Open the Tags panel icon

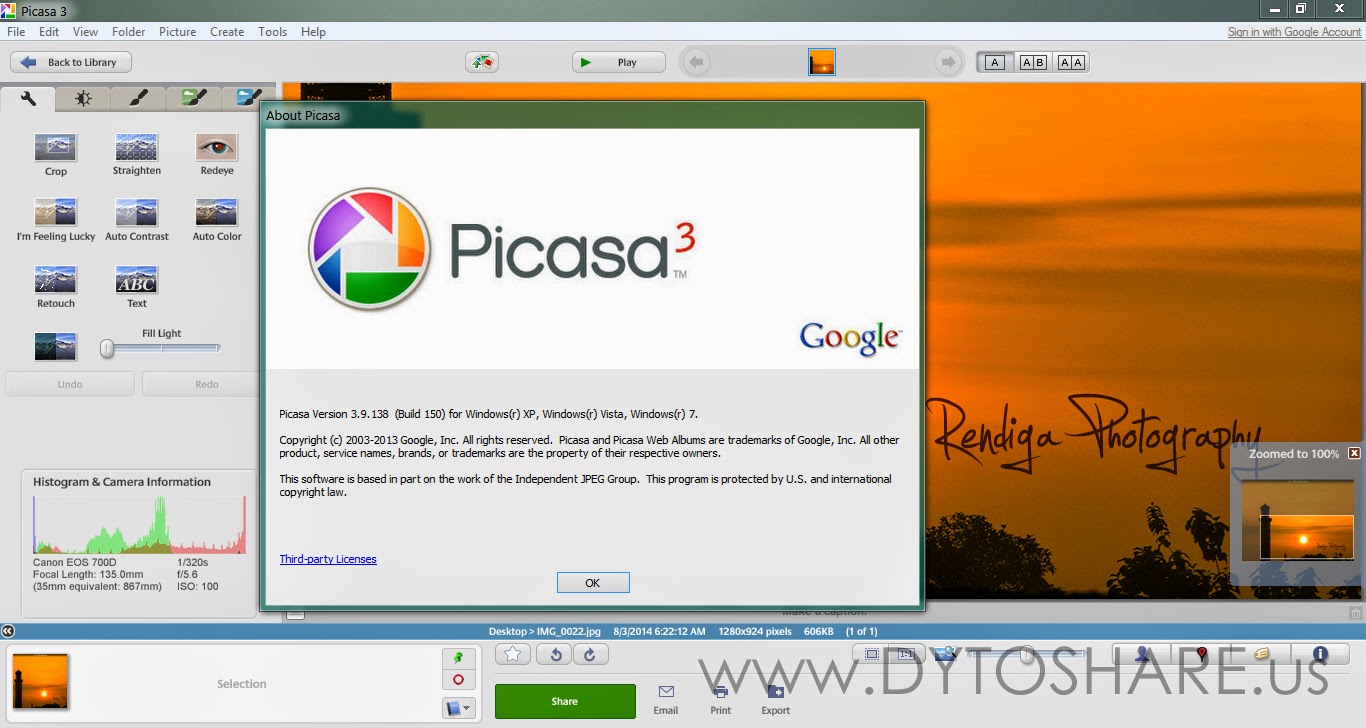click(x=1261, y=654)
